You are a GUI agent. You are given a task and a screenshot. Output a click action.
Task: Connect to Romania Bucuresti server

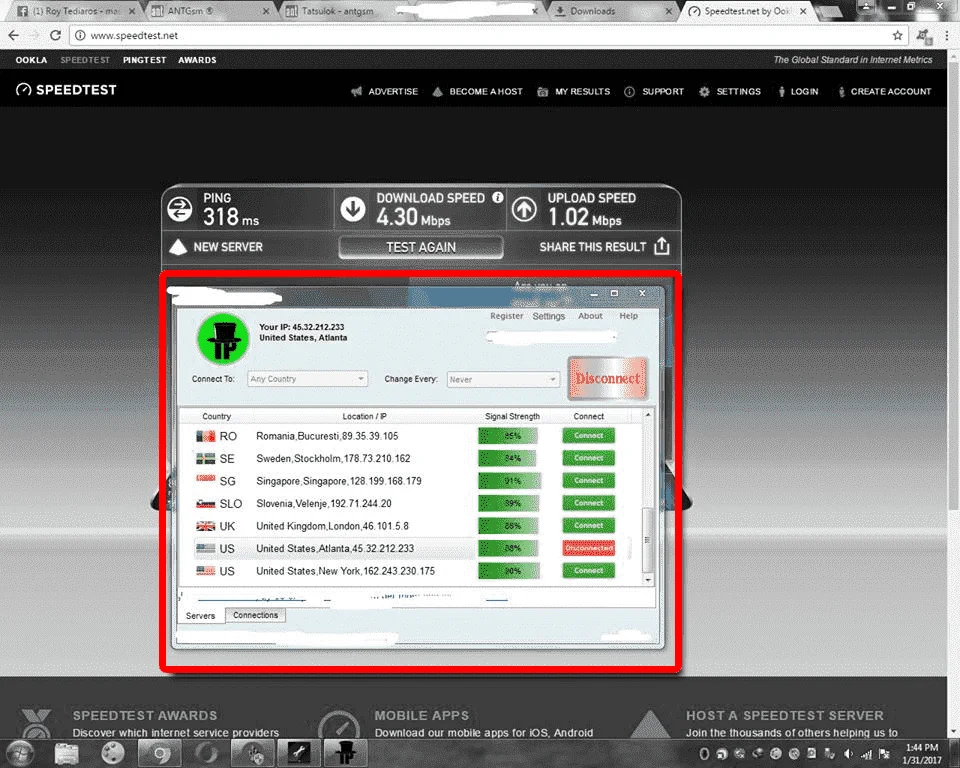[x=588, y=435]
